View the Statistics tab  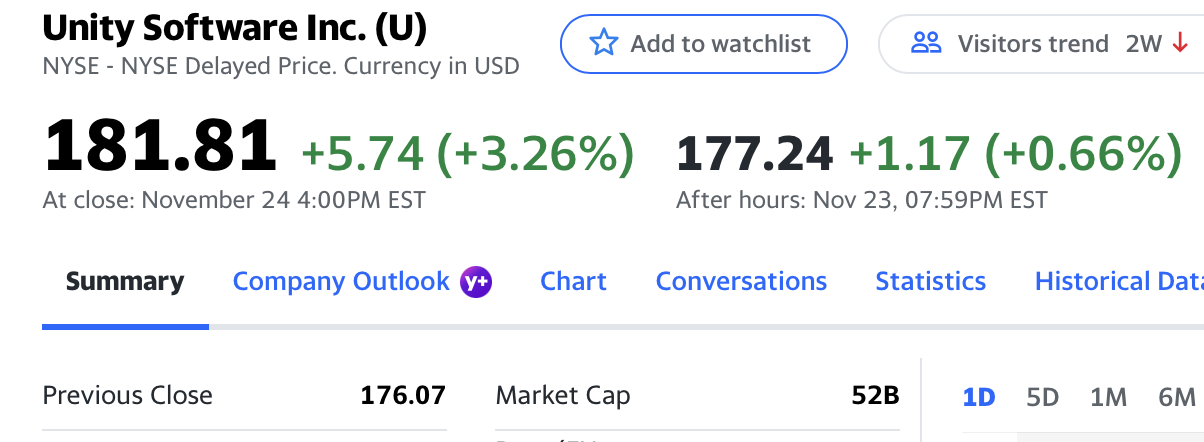click(930, 282)
